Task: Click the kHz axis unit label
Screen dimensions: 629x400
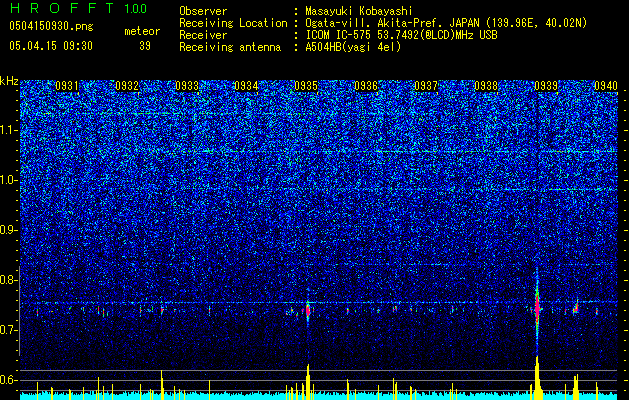Action: tap(9, 81)
